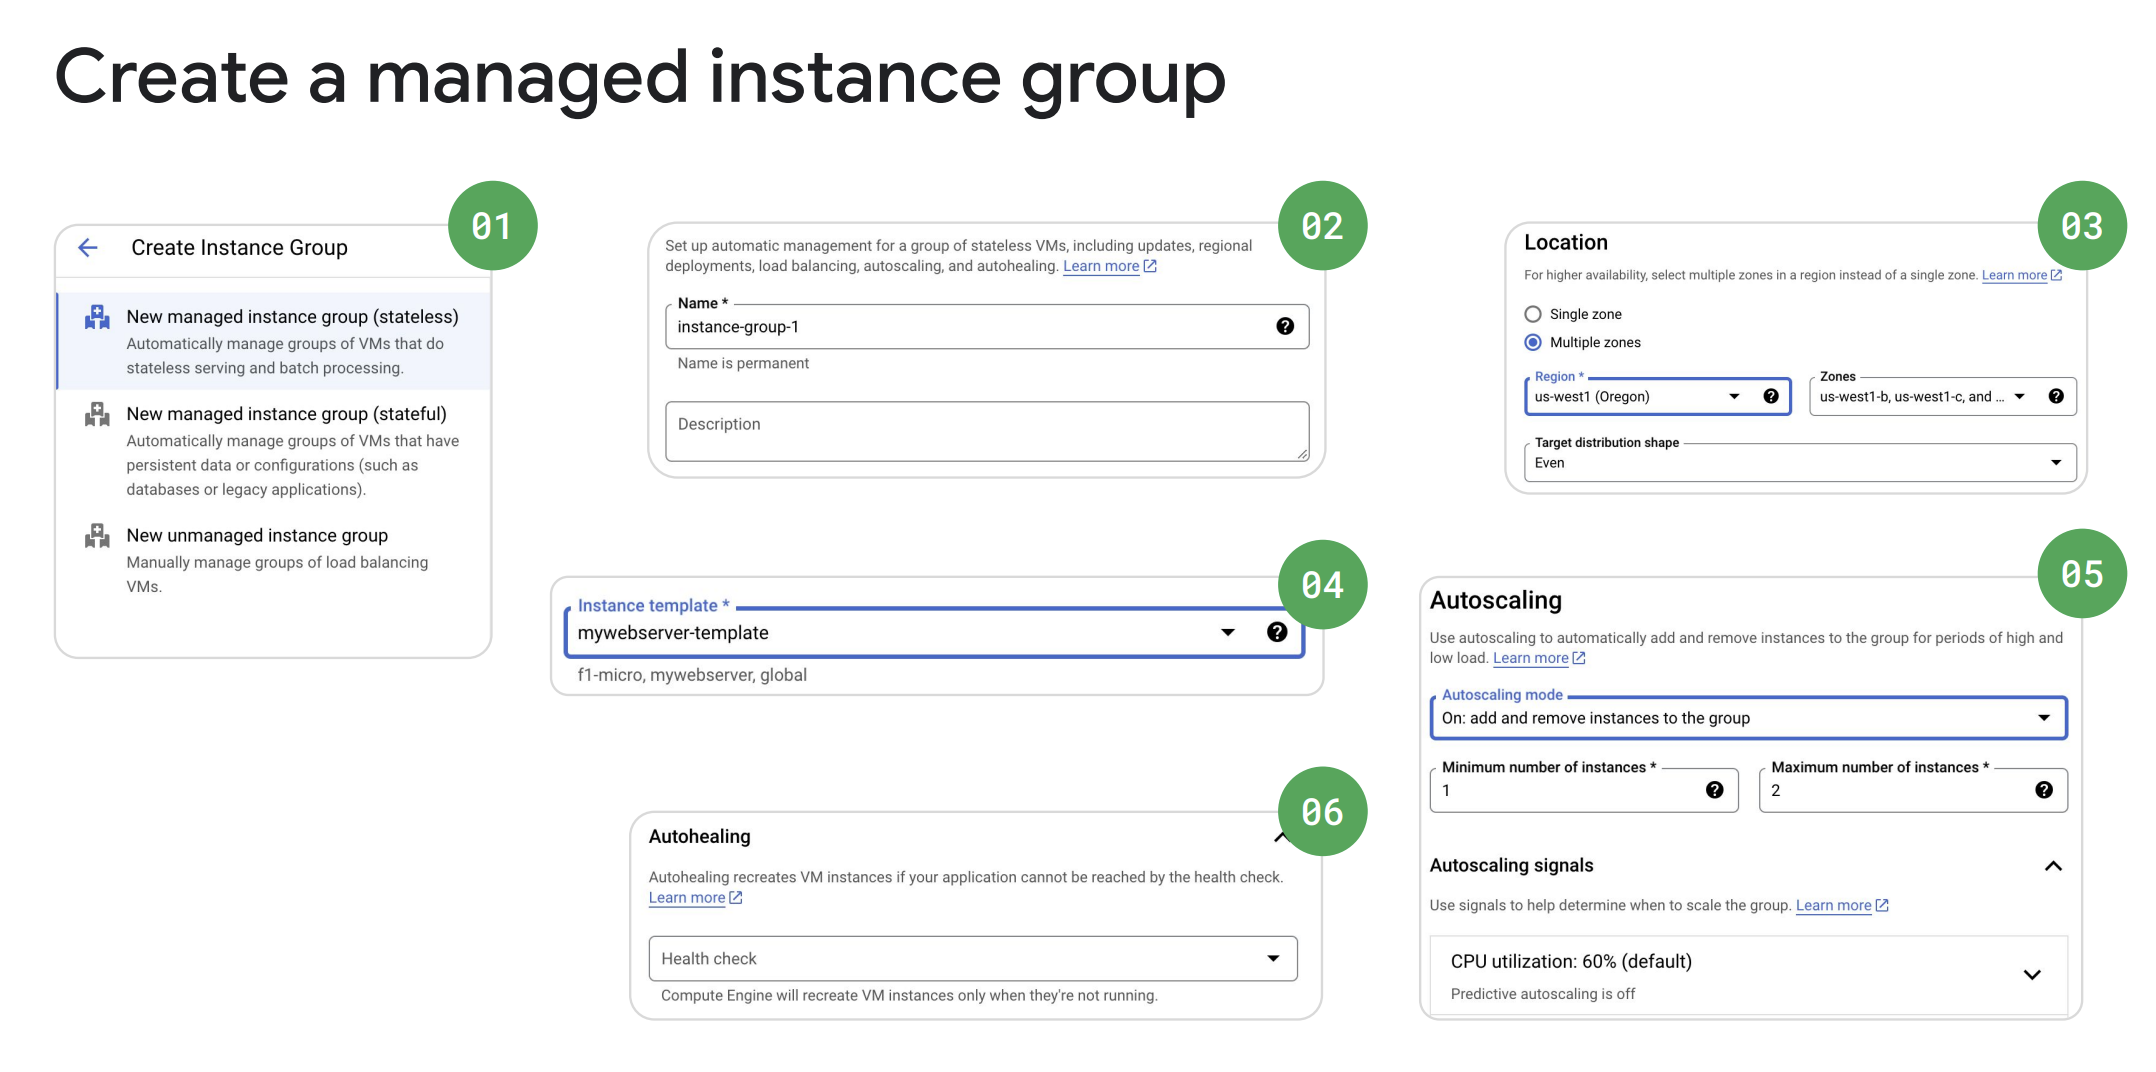Click the unmanaged instance group icon
The height and width of the screenshot is (1072, 2156).
[97, 536]
